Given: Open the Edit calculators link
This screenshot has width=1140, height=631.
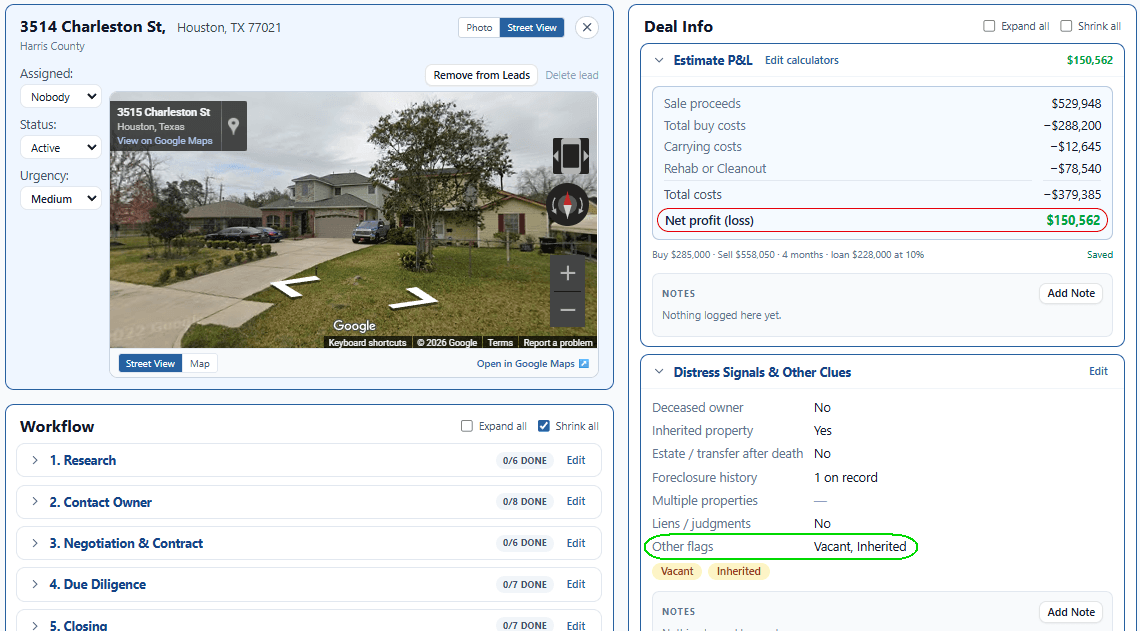Looking at the screenshot, I should point(802,60).
